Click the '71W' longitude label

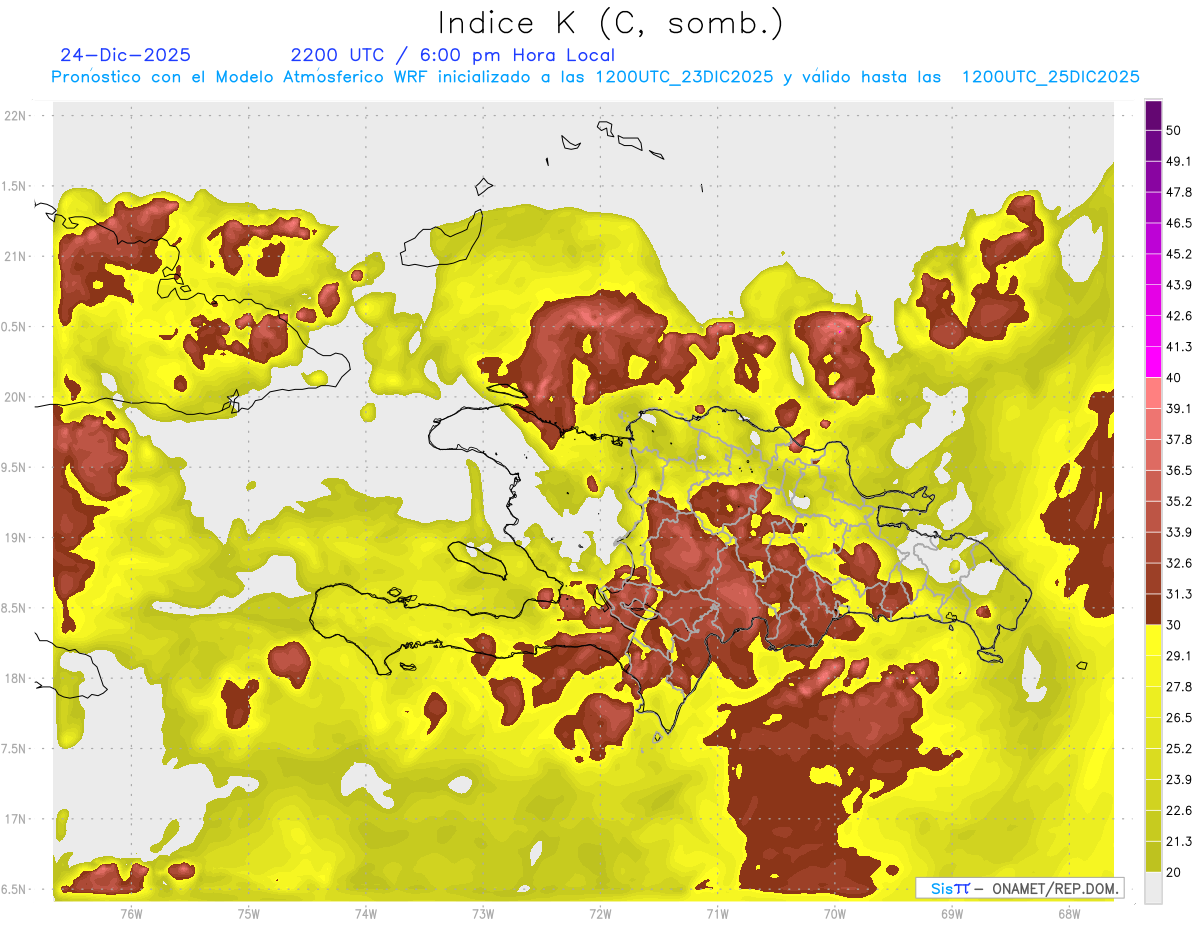717,914
